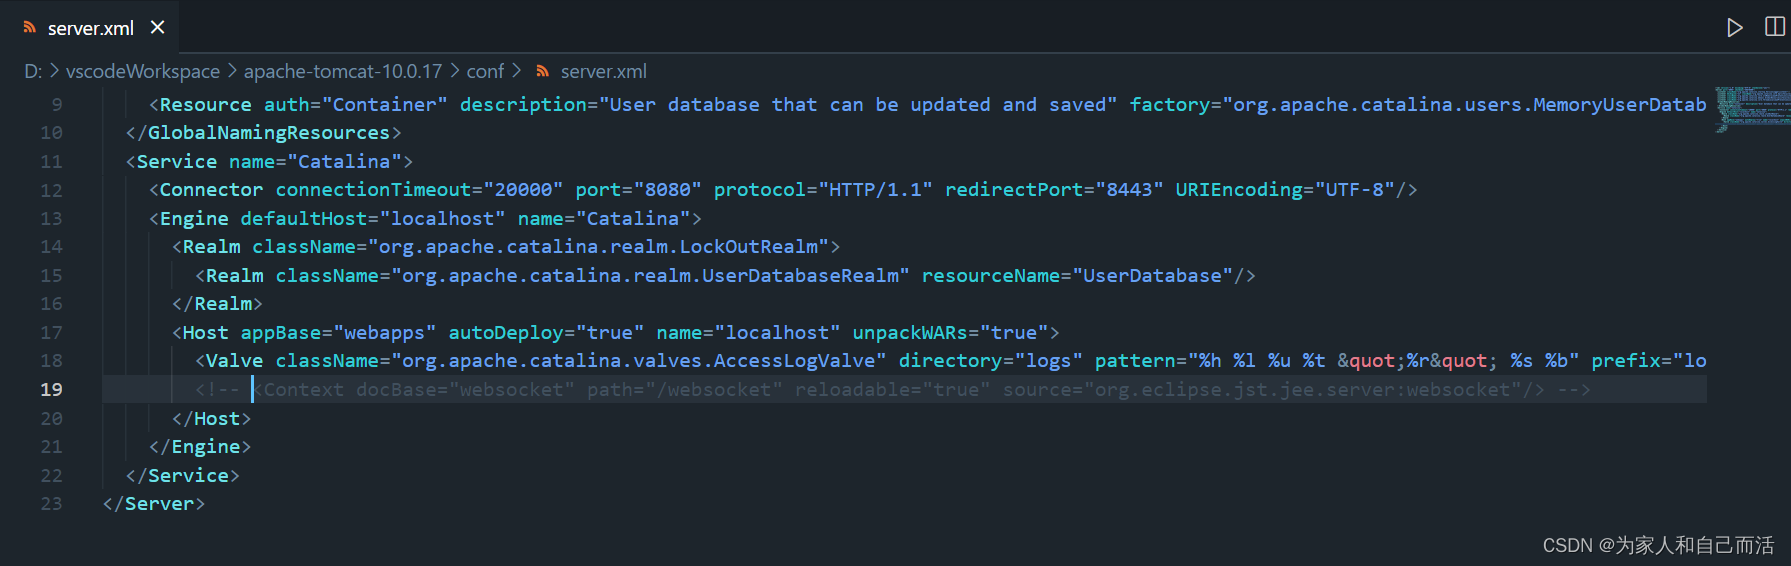Click the closing Engine tag
The height and width of the screenshot is (566, 1791).
[200, 447]
